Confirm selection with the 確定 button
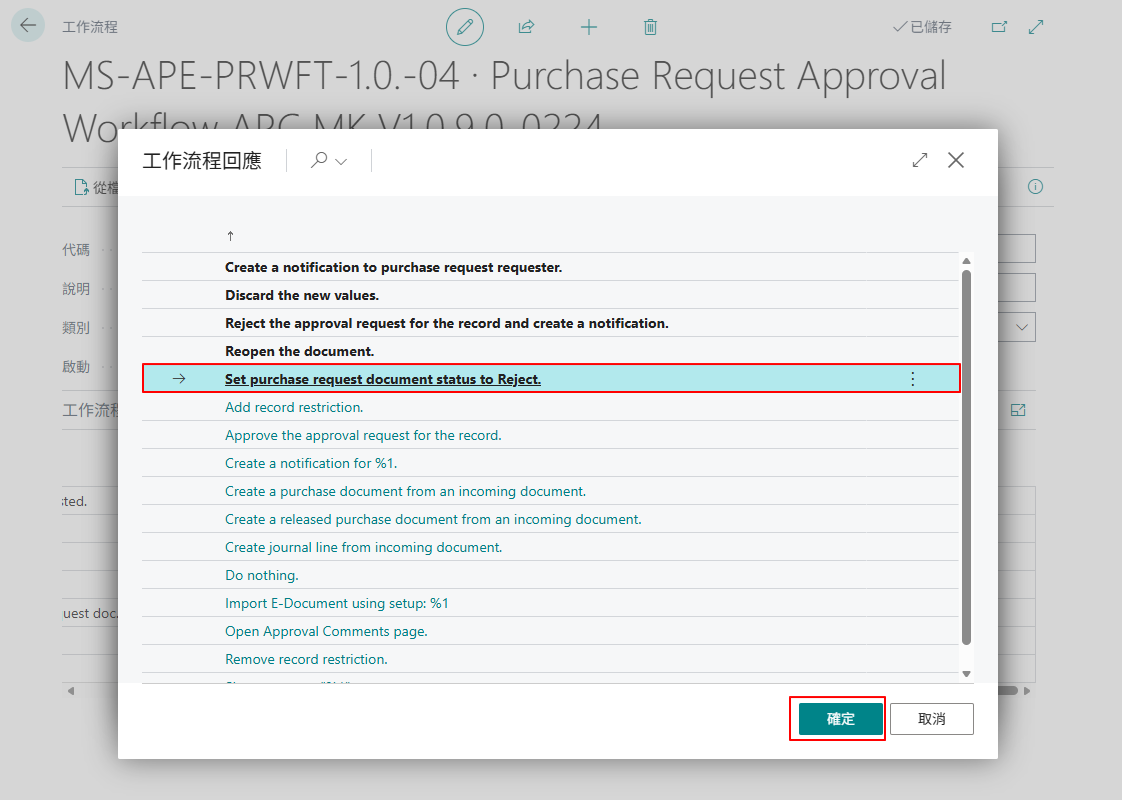This screenshot has width=1122, height=800. coord(841,718)
